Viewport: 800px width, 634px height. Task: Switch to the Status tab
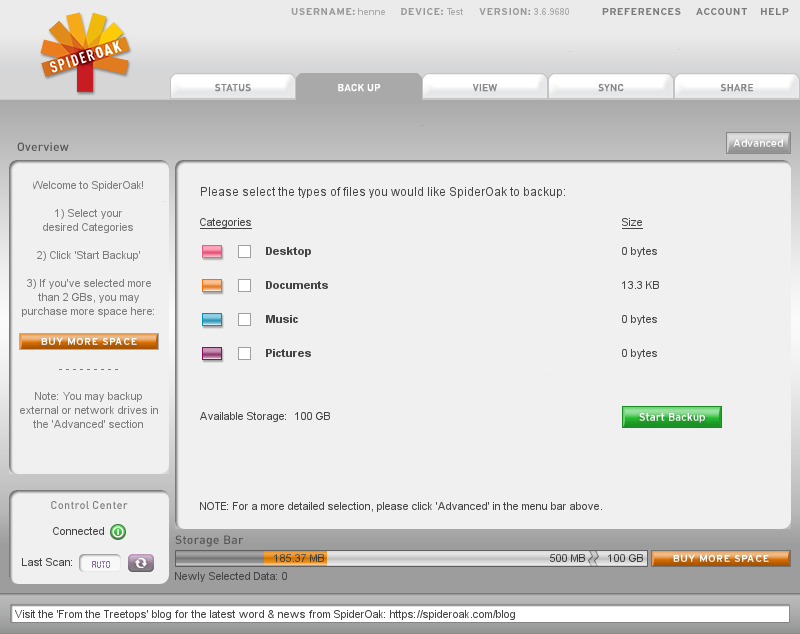pyautogui.click(x=233, y=88)
